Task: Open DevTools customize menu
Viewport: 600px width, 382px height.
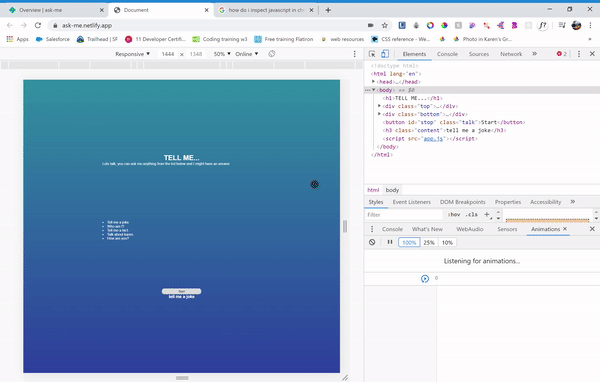Action: pyautogui.click(x=579, y=54)
